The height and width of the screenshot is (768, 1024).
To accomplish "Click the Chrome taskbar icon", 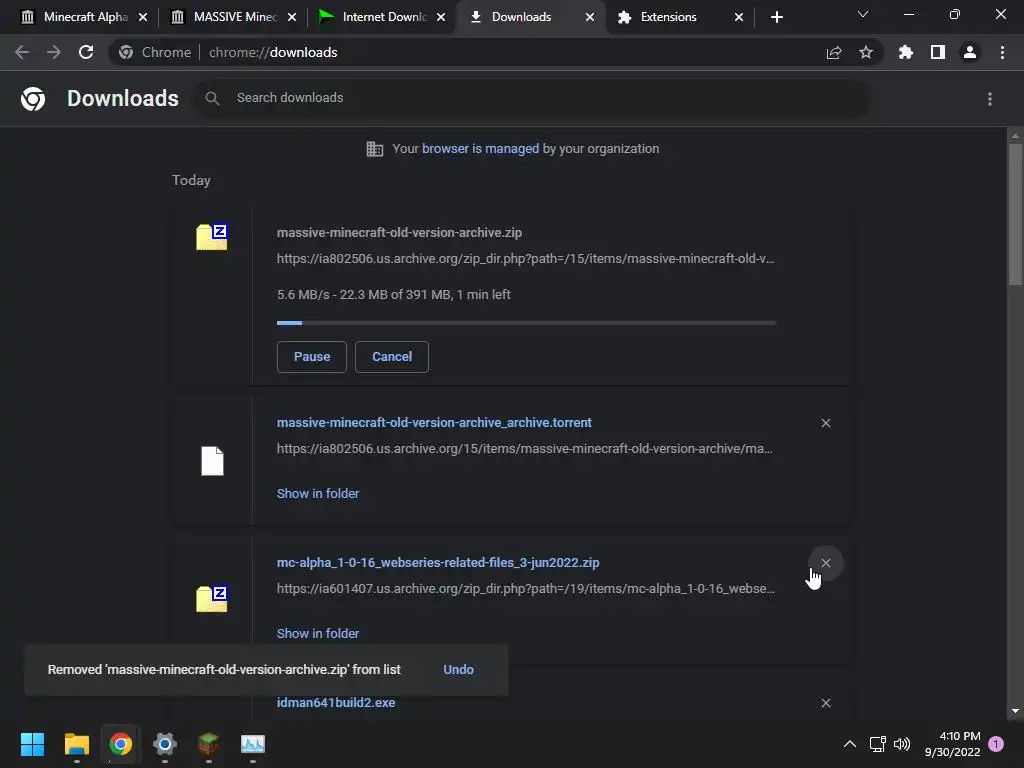I will tap(120, 744).
